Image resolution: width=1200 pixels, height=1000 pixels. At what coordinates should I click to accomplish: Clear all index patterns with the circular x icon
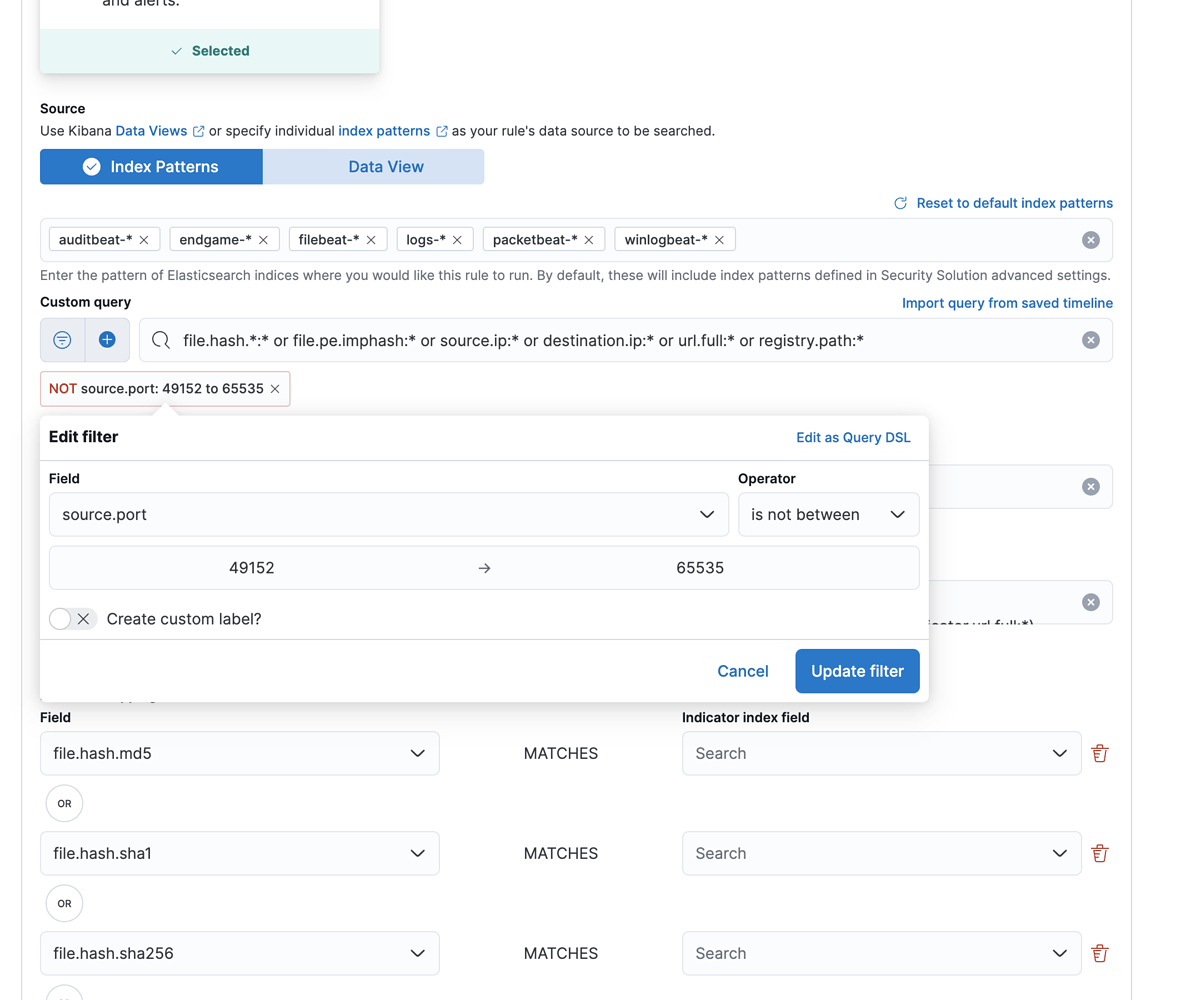(1089, 239)
